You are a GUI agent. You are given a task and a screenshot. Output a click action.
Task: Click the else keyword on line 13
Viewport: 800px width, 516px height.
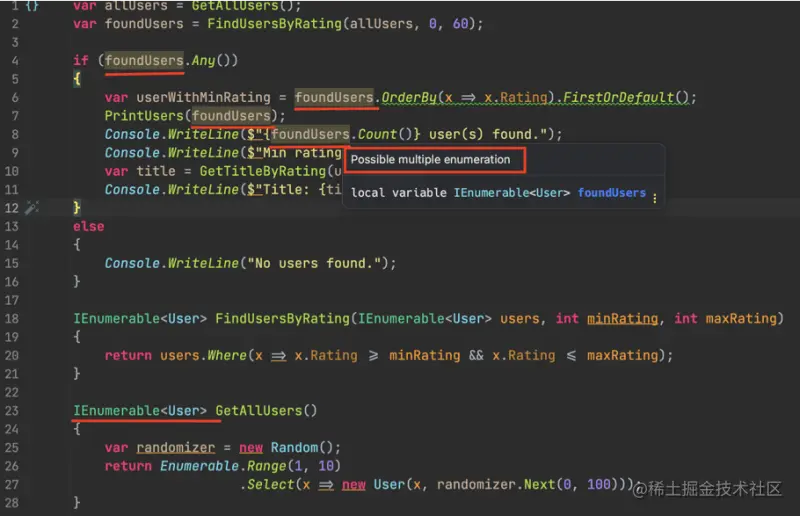tap(89, 226)
